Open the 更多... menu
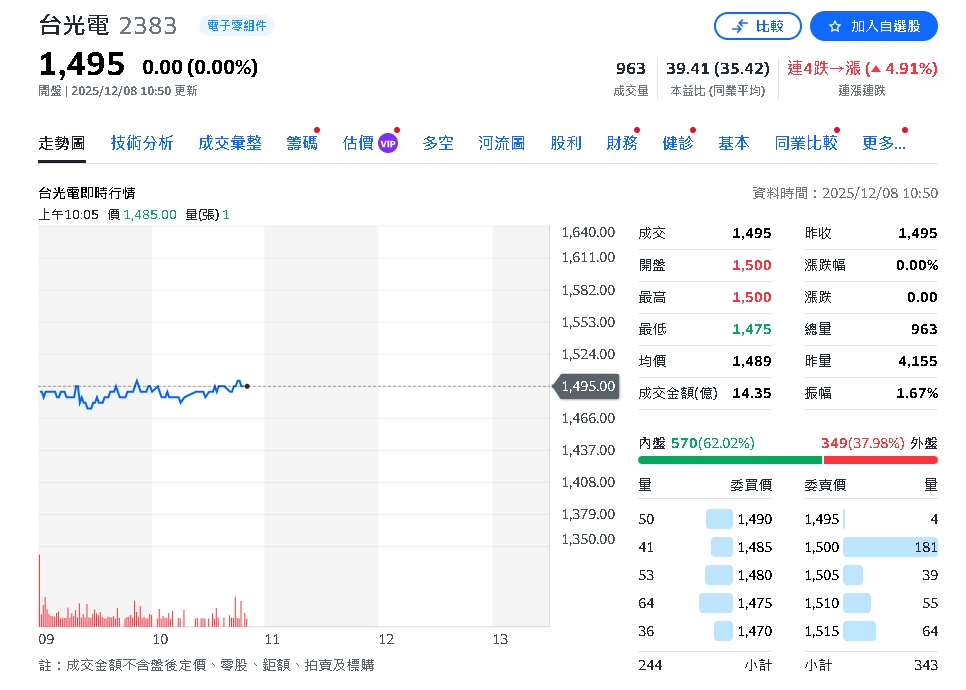This screenshot has width=966, height=690. click(883, 143)
